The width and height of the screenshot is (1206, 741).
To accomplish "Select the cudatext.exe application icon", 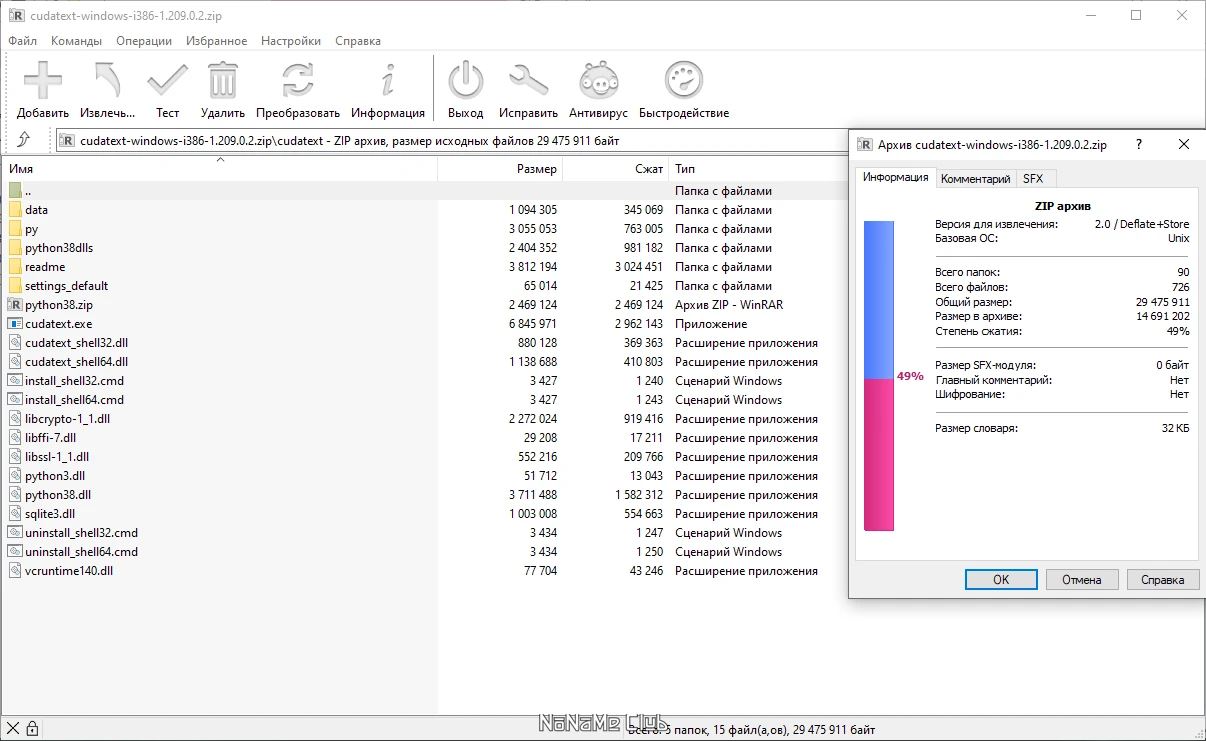I will pos(15,324).
